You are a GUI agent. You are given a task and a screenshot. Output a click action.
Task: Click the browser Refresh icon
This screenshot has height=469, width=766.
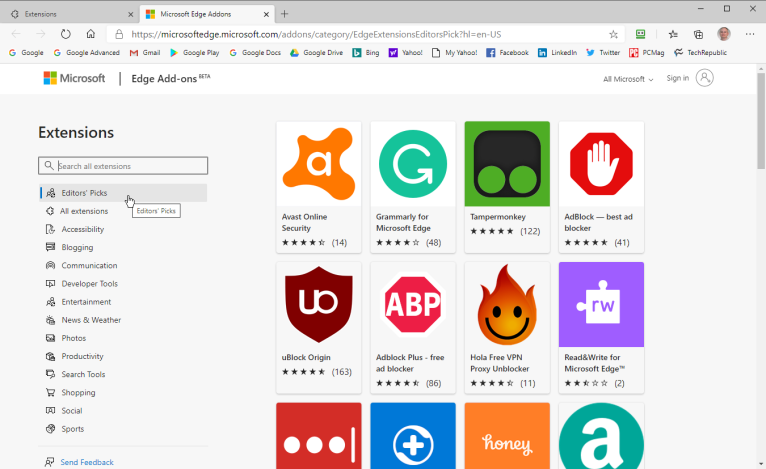click(x=65, y=34)
